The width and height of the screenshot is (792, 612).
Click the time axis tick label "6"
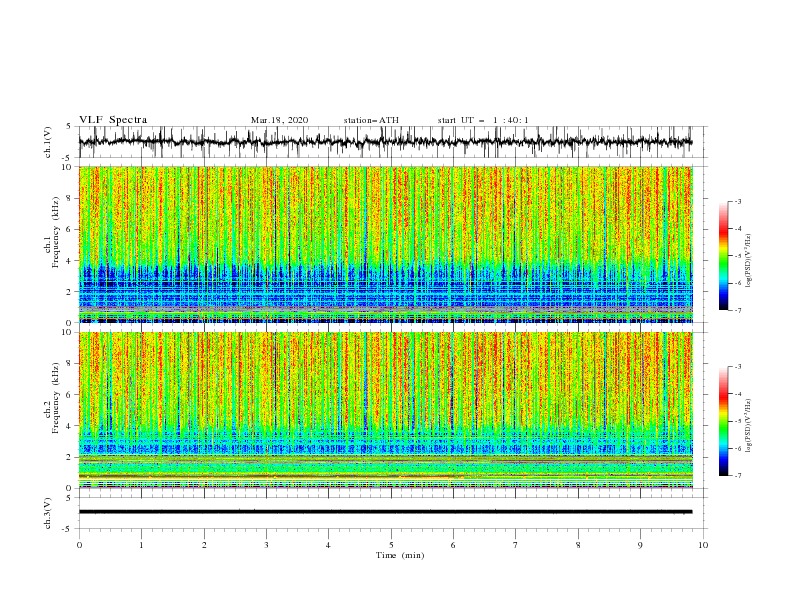point(454,545)
